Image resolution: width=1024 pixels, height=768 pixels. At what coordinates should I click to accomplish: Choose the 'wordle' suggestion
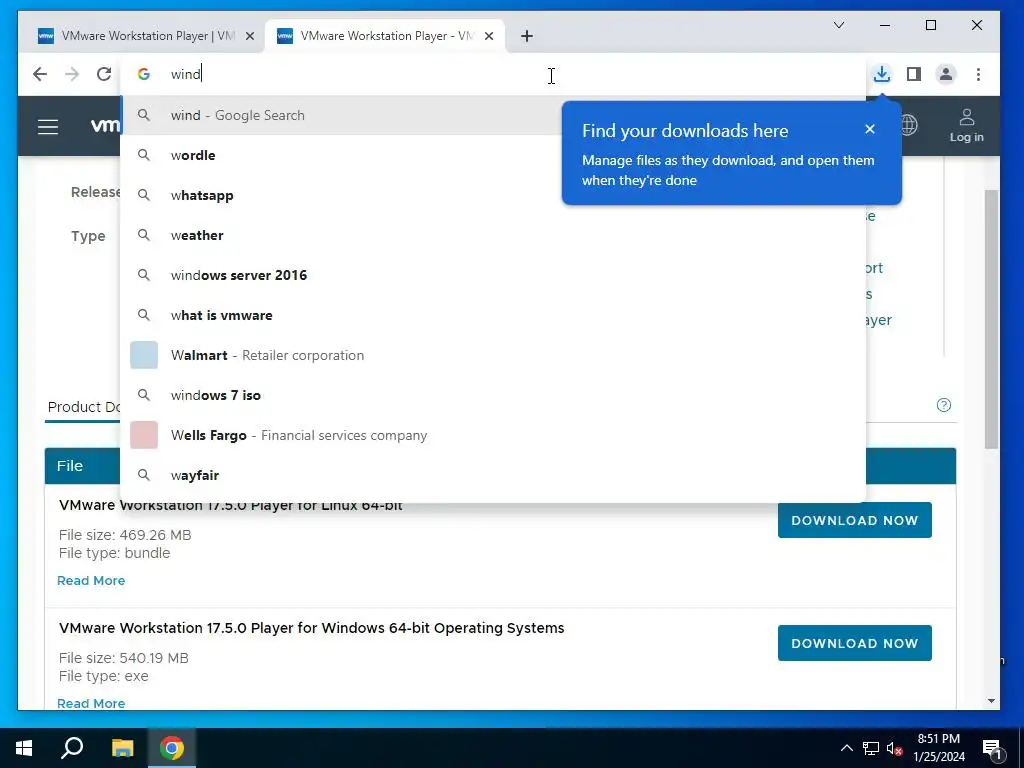tap(493, 155)
